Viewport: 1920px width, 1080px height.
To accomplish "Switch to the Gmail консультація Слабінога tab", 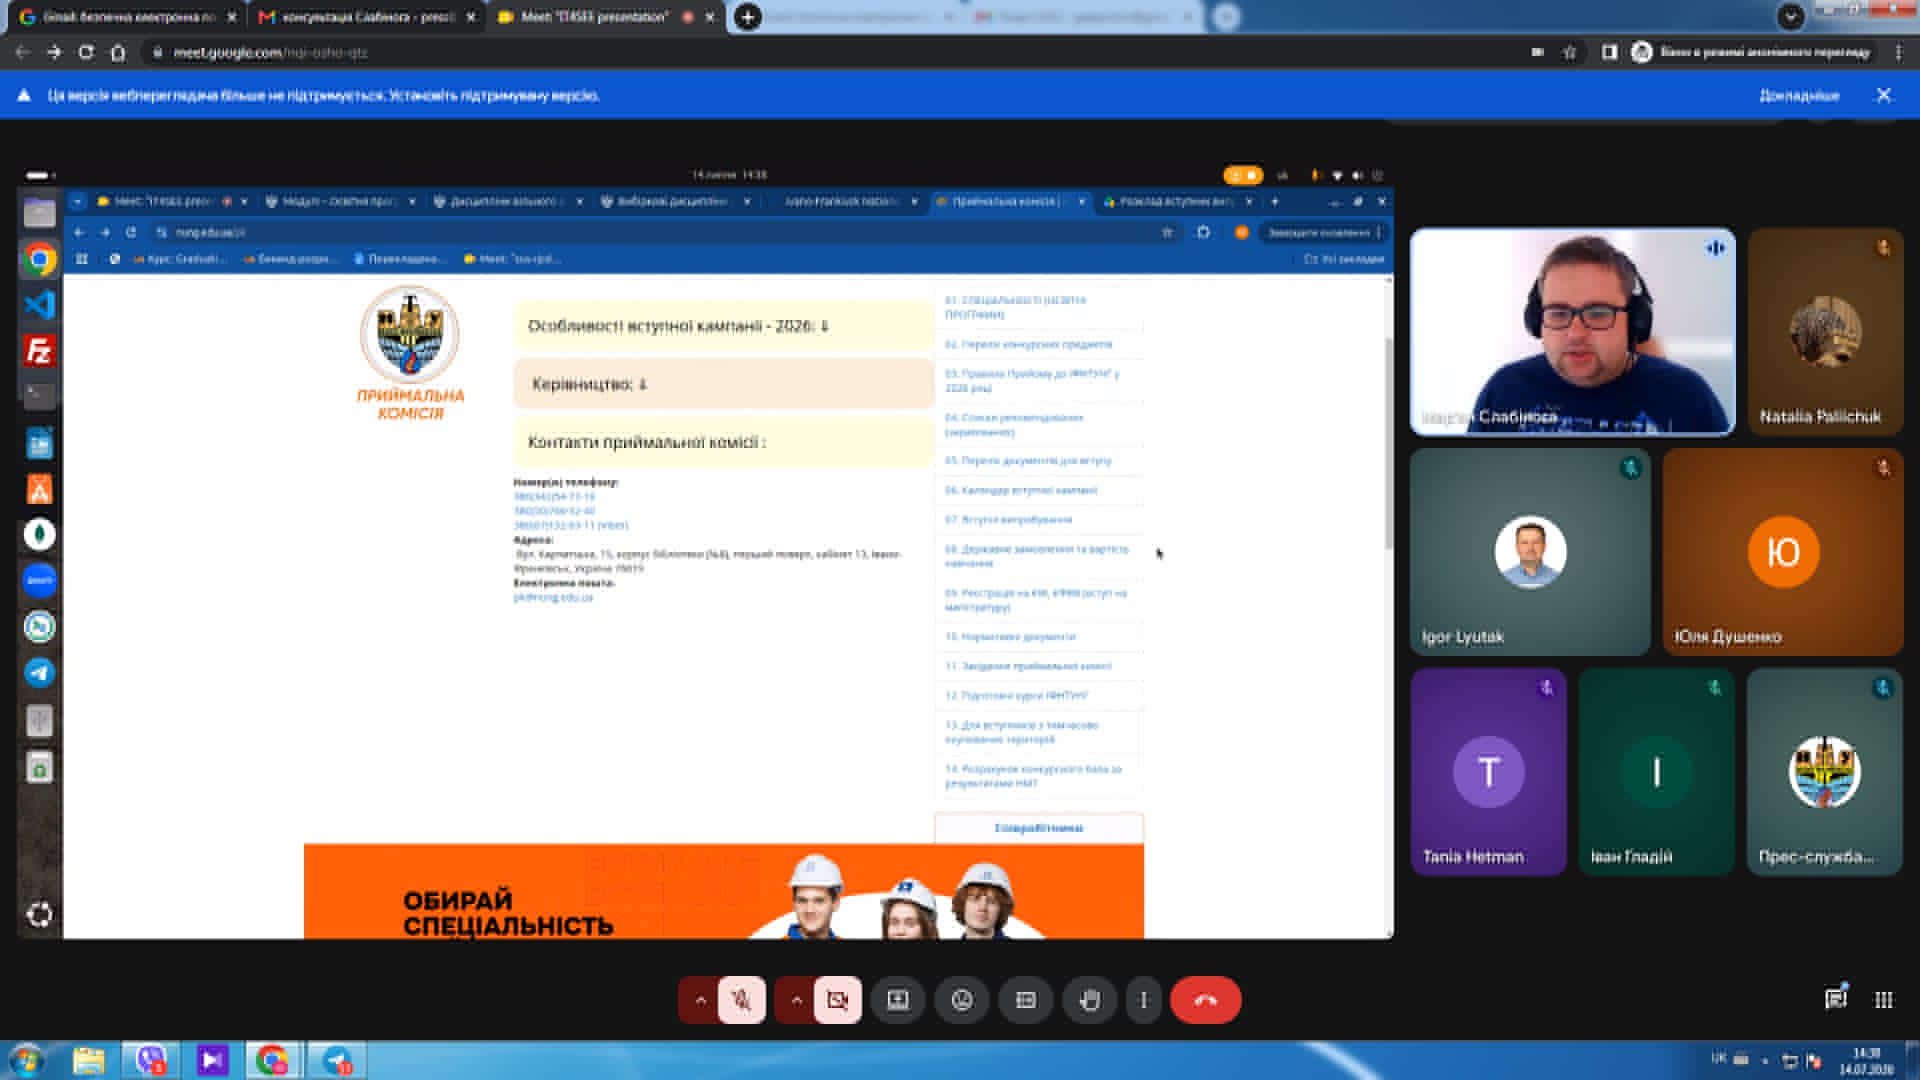I will click(x=367, y=17).
